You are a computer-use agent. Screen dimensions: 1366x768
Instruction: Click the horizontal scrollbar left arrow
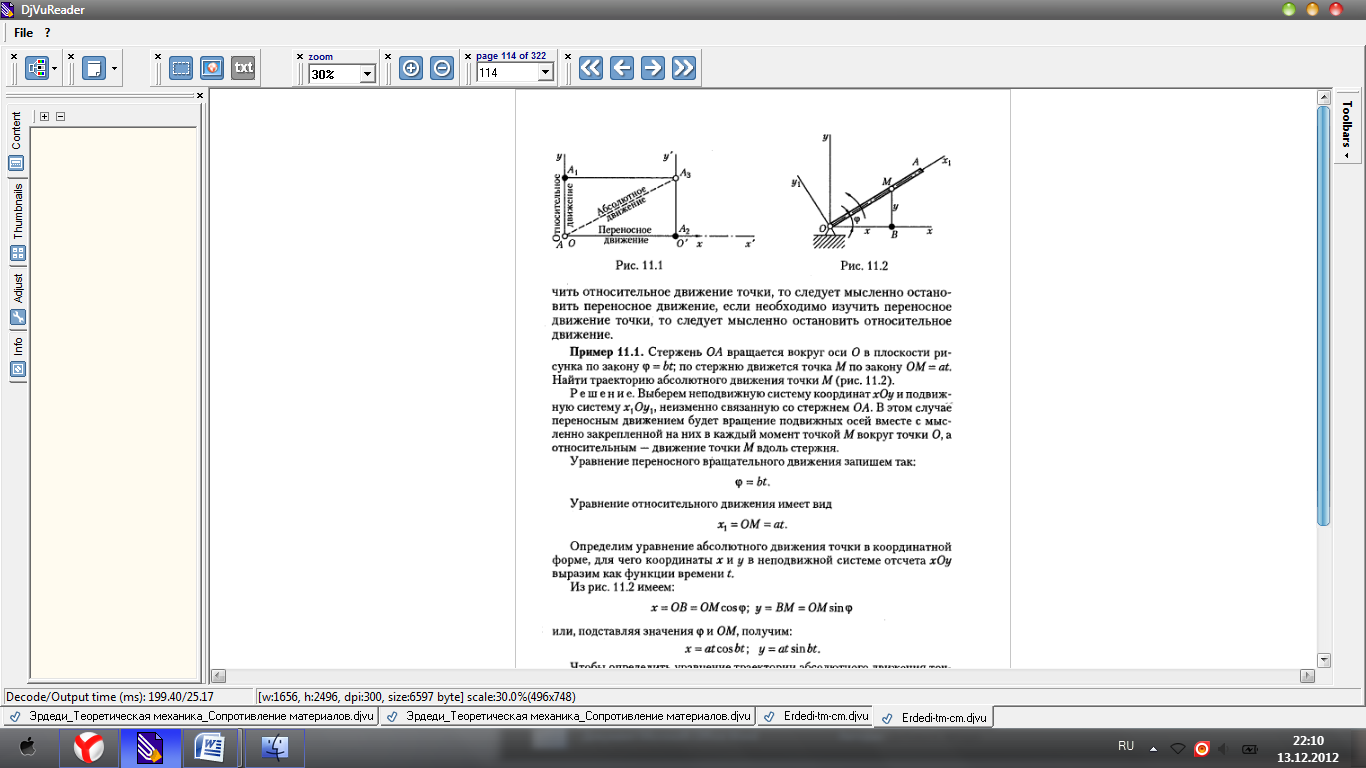coord(219,676)
